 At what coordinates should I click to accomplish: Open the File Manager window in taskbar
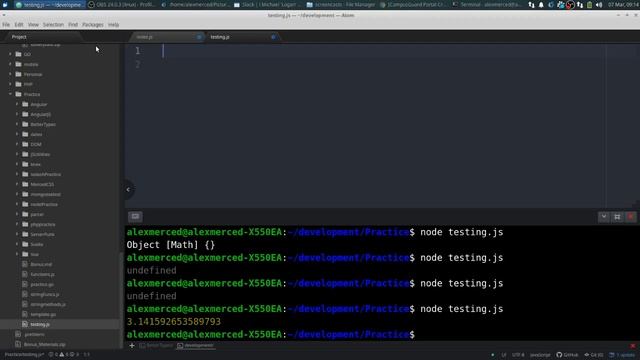pyautogui.click(x=340, y=5)
